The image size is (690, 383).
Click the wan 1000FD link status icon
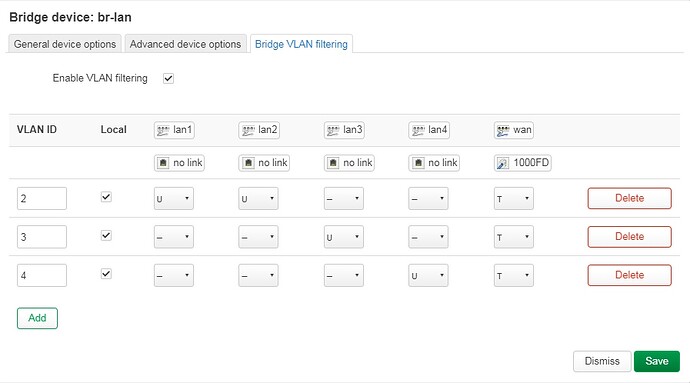click(x=502, y=163)
